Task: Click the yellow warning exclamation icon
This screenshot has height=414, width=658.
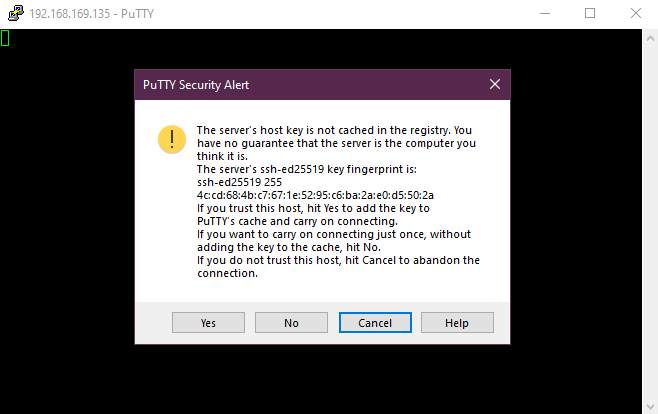Action: pos(172,138)
